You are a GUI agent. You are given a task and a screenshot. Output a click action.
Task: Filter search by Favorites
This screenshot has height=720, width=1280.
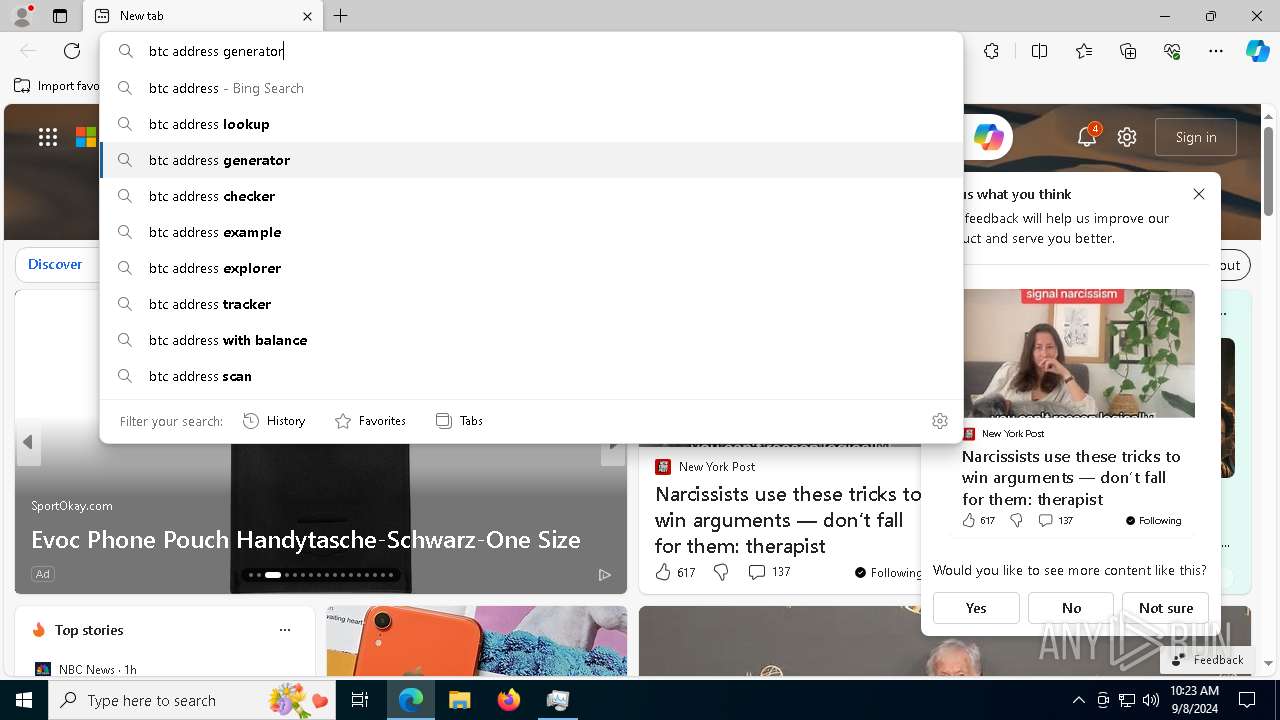coord(370,421)
